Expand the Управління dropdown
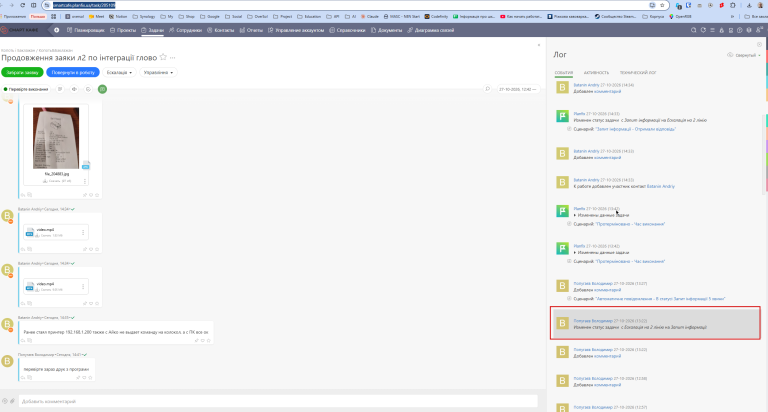 [x=158, y=73]
